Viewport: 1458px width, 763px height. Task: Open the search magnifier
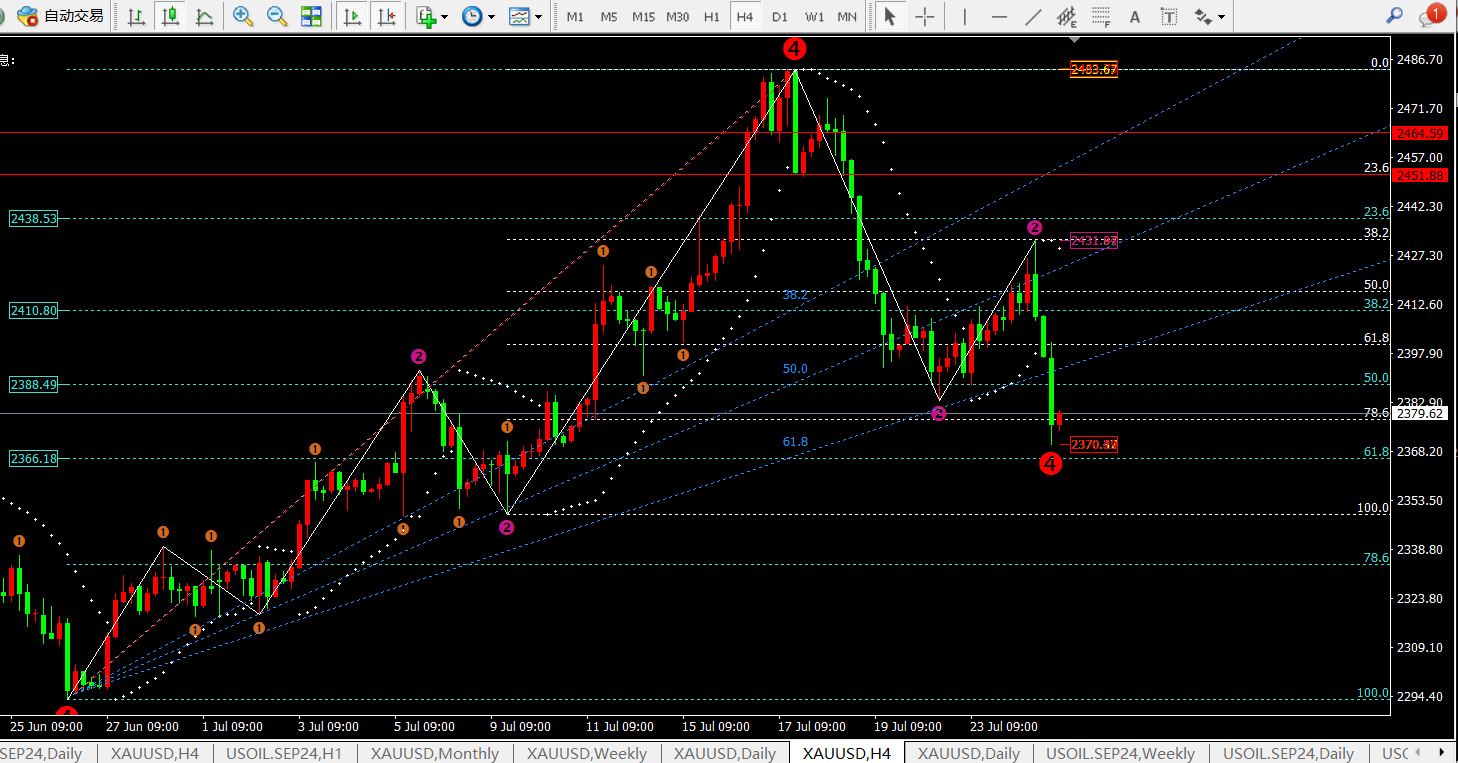coord(1394,15)
